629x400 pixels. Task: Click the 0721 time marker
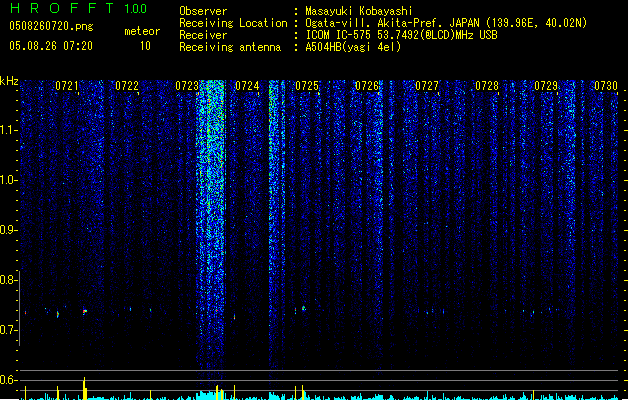pyautogui.click(x=67, y=86)
